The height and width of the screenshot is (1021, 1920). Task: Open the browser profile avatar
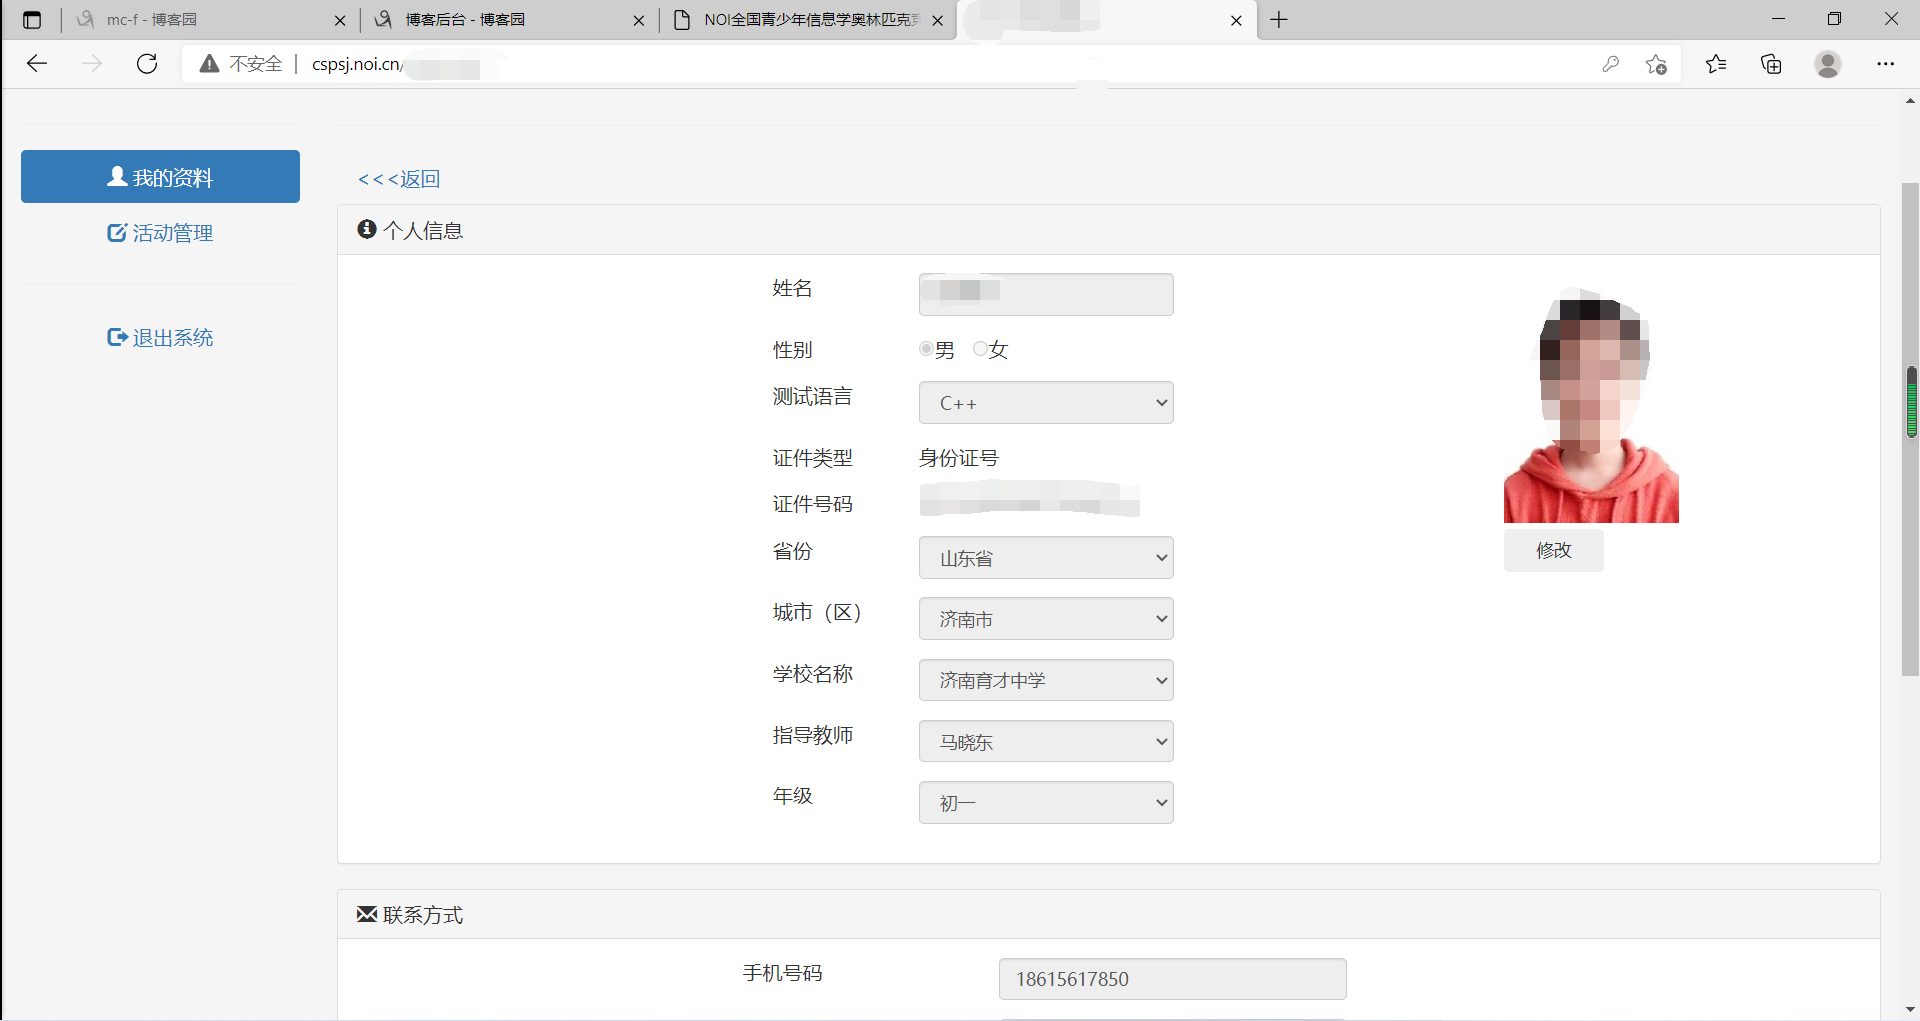point(1828,64)
